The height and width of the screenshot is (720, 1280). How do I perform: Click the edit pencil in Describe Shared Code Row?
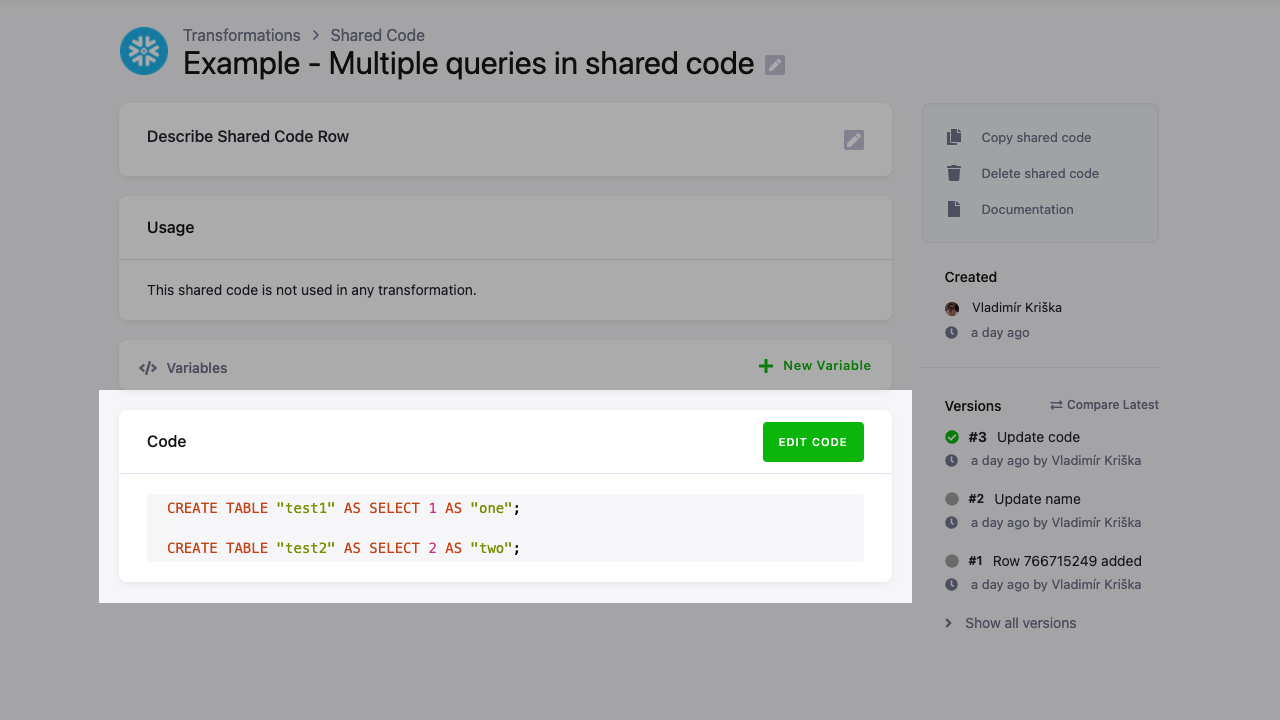[x=853, y=140]
